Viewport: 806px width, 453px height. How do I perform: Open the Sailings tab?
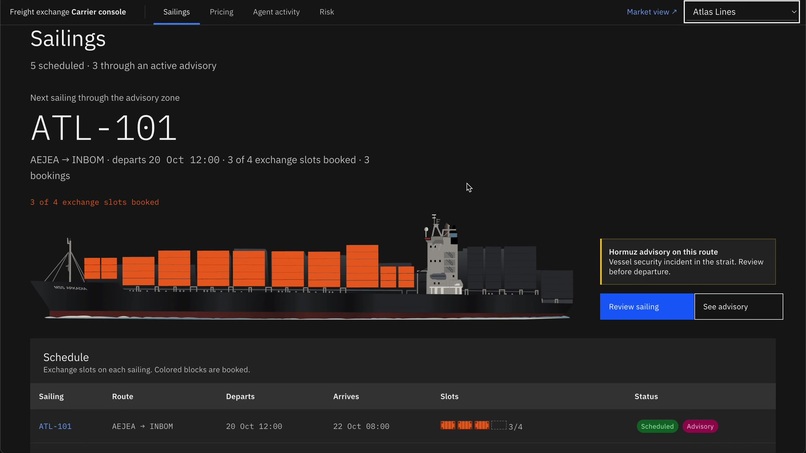tap(176, 12)
